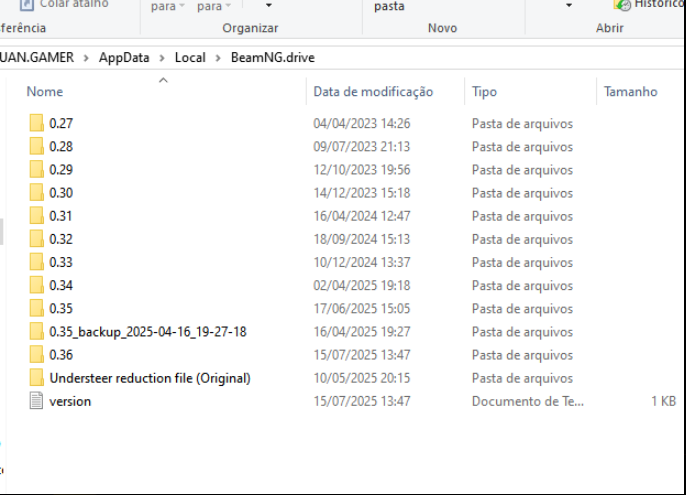This screenshot has width=686, height=495.
Task: Select the 0.30 folder icon
Action: coord(37,193)
